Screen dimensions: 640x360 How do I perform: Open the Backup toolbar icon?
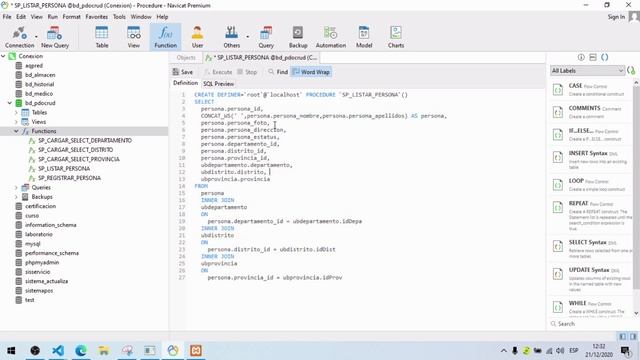point(298,37)
